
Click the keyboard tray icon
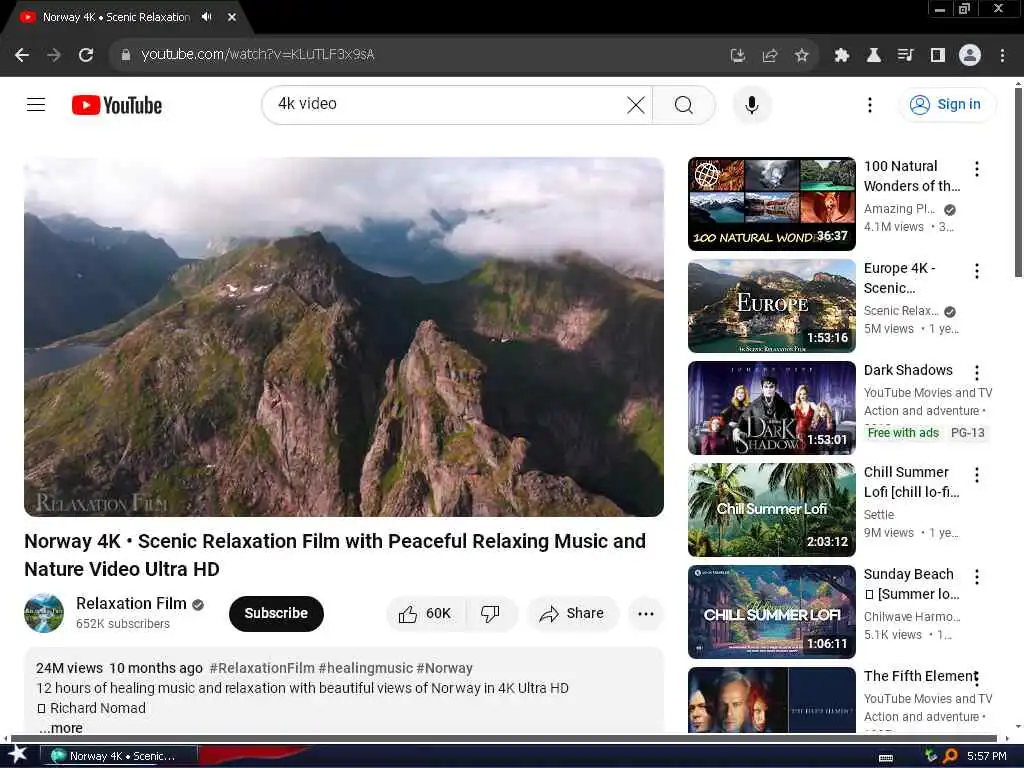(886, 757)
